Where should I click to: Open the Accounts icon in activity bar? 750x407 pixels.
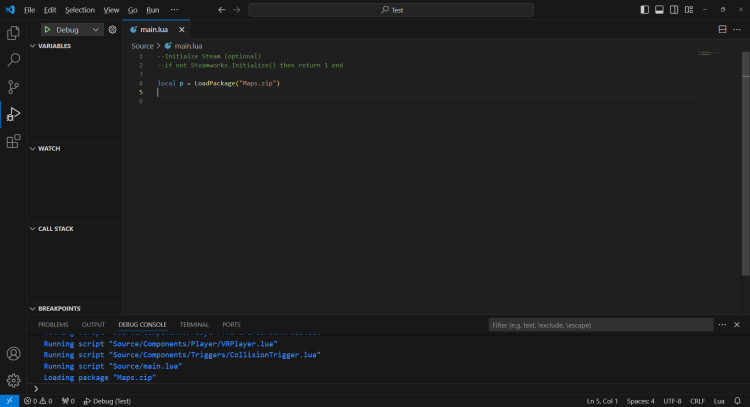(x=14, y=353)
